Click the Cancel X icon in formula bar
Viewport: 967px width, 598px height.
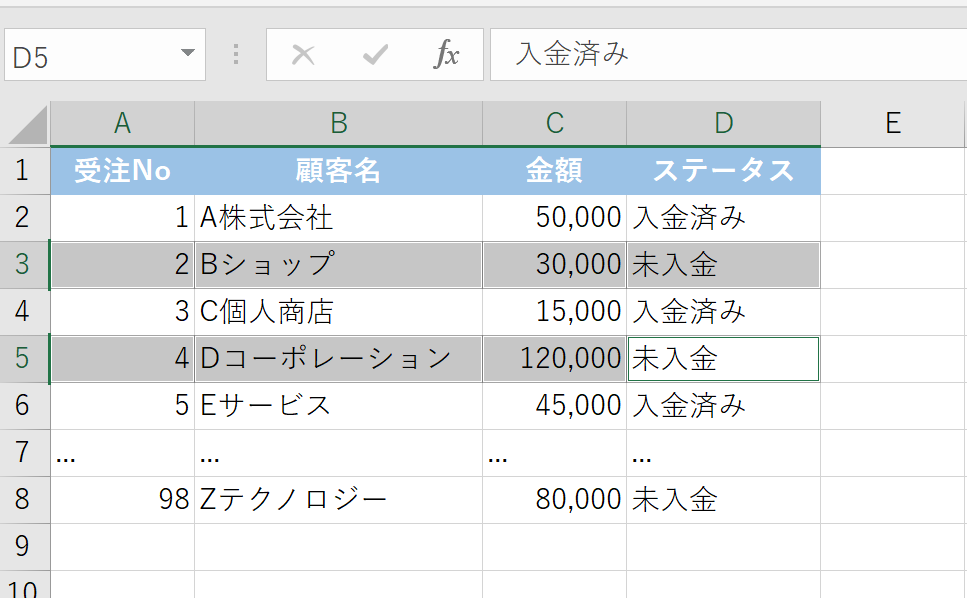pos(302,54)
